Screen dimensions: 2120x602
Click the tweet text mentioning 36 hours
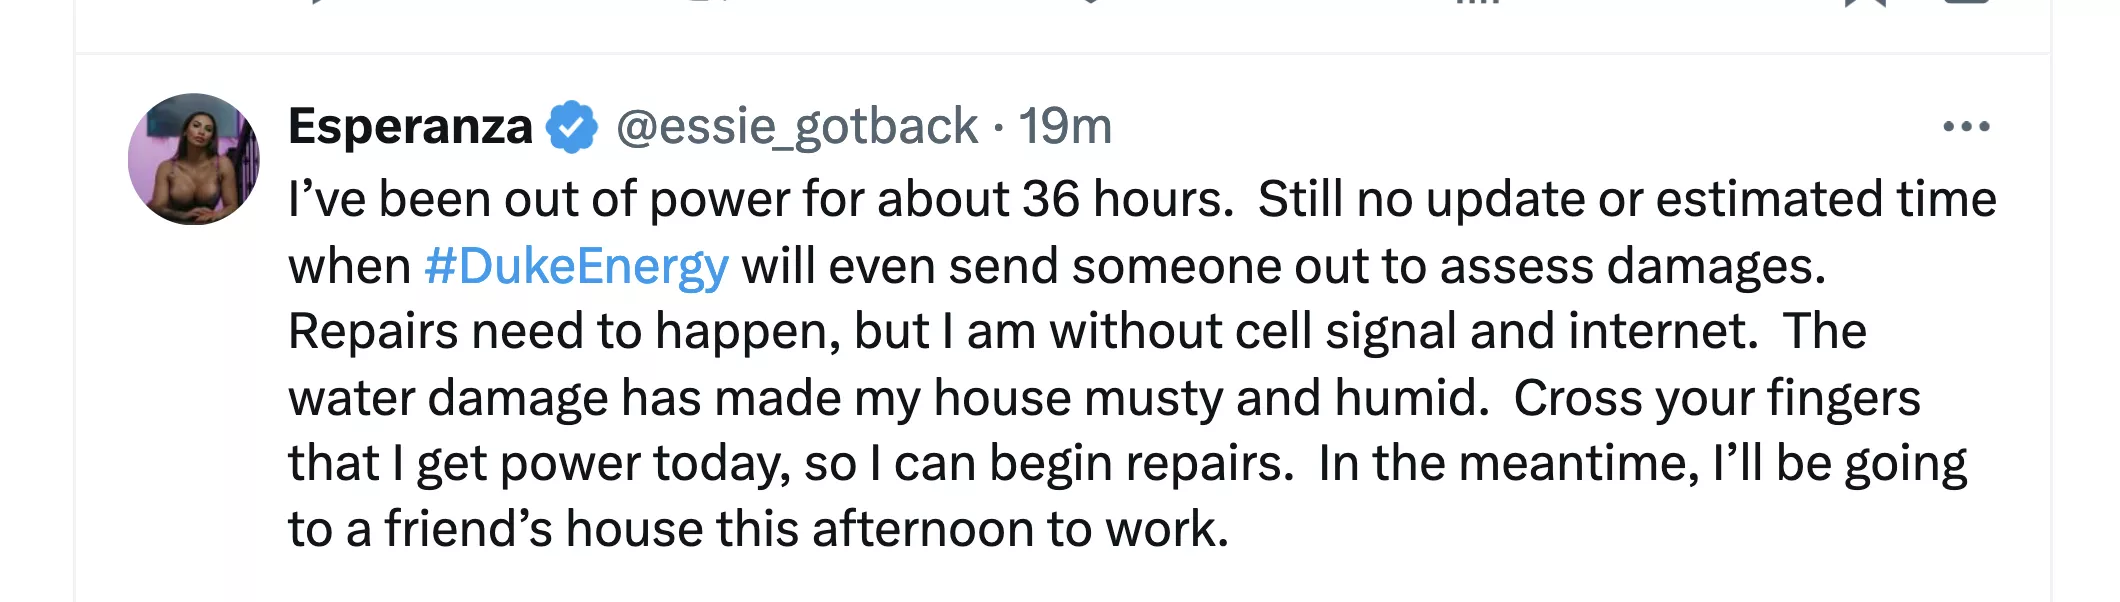tap(760, 199)
